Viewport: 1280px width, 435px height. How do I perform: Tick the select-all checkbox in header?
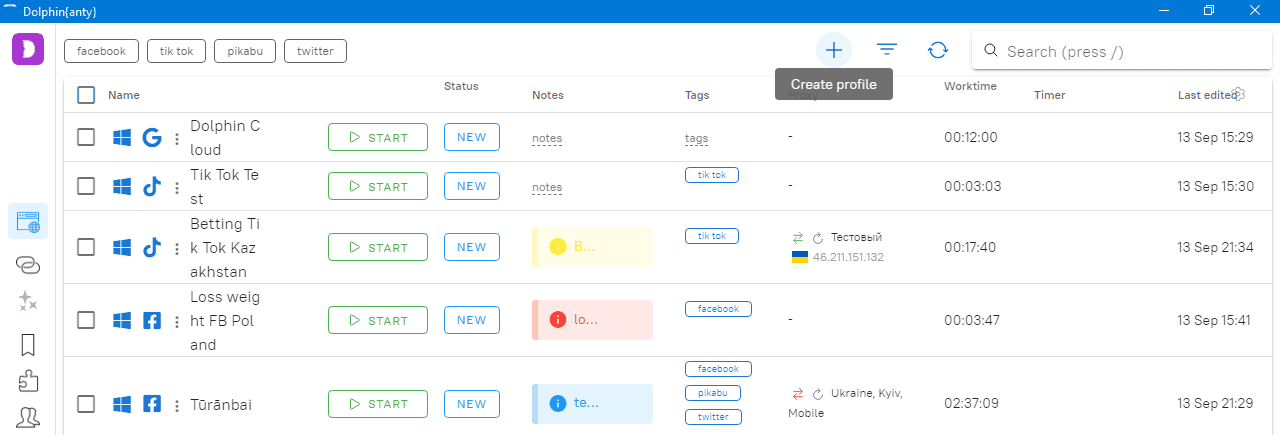coord(86,95)
